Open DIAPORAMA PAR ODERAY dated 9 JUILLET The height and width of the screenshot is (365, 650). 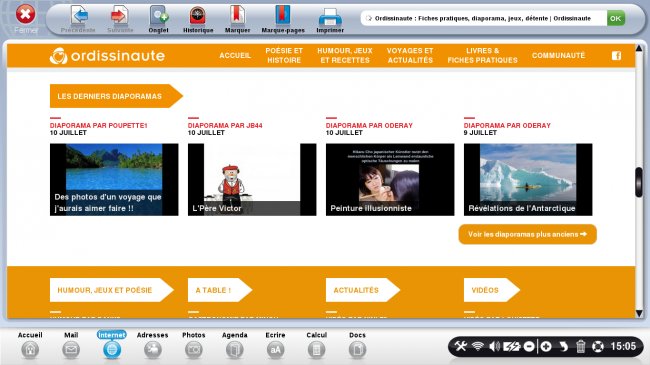(507, 125)
